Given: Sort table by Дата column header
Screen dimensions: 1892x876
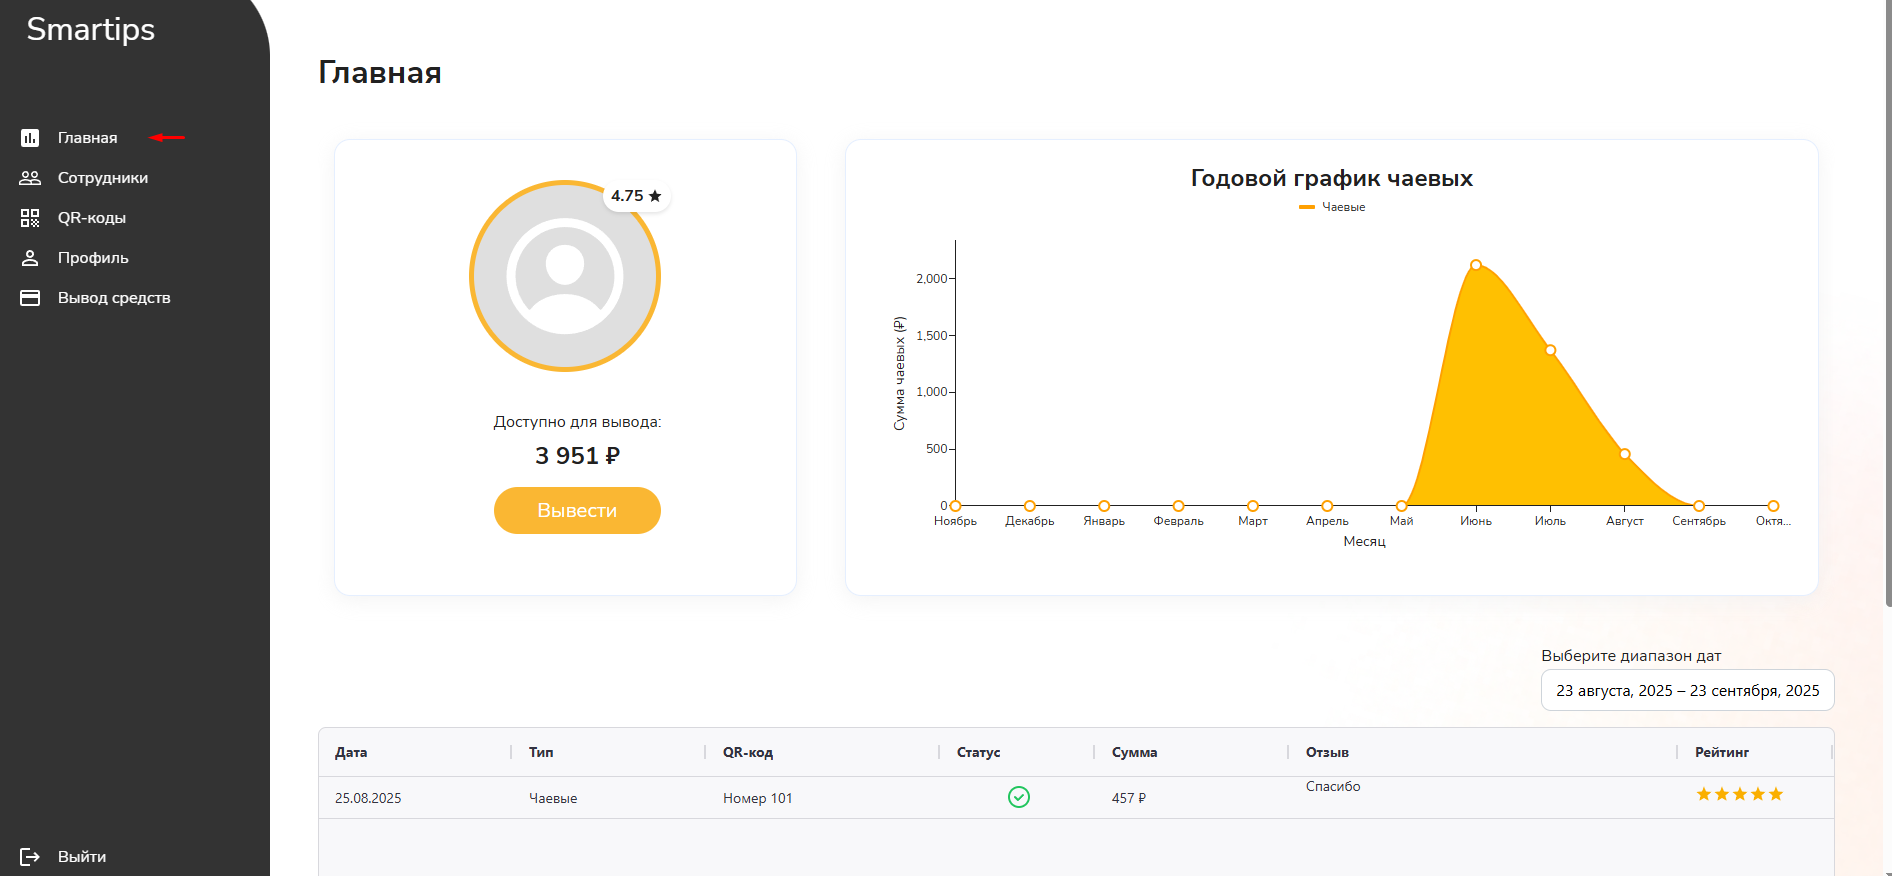Looking at the screenshot, I should (x=351, y=752).
